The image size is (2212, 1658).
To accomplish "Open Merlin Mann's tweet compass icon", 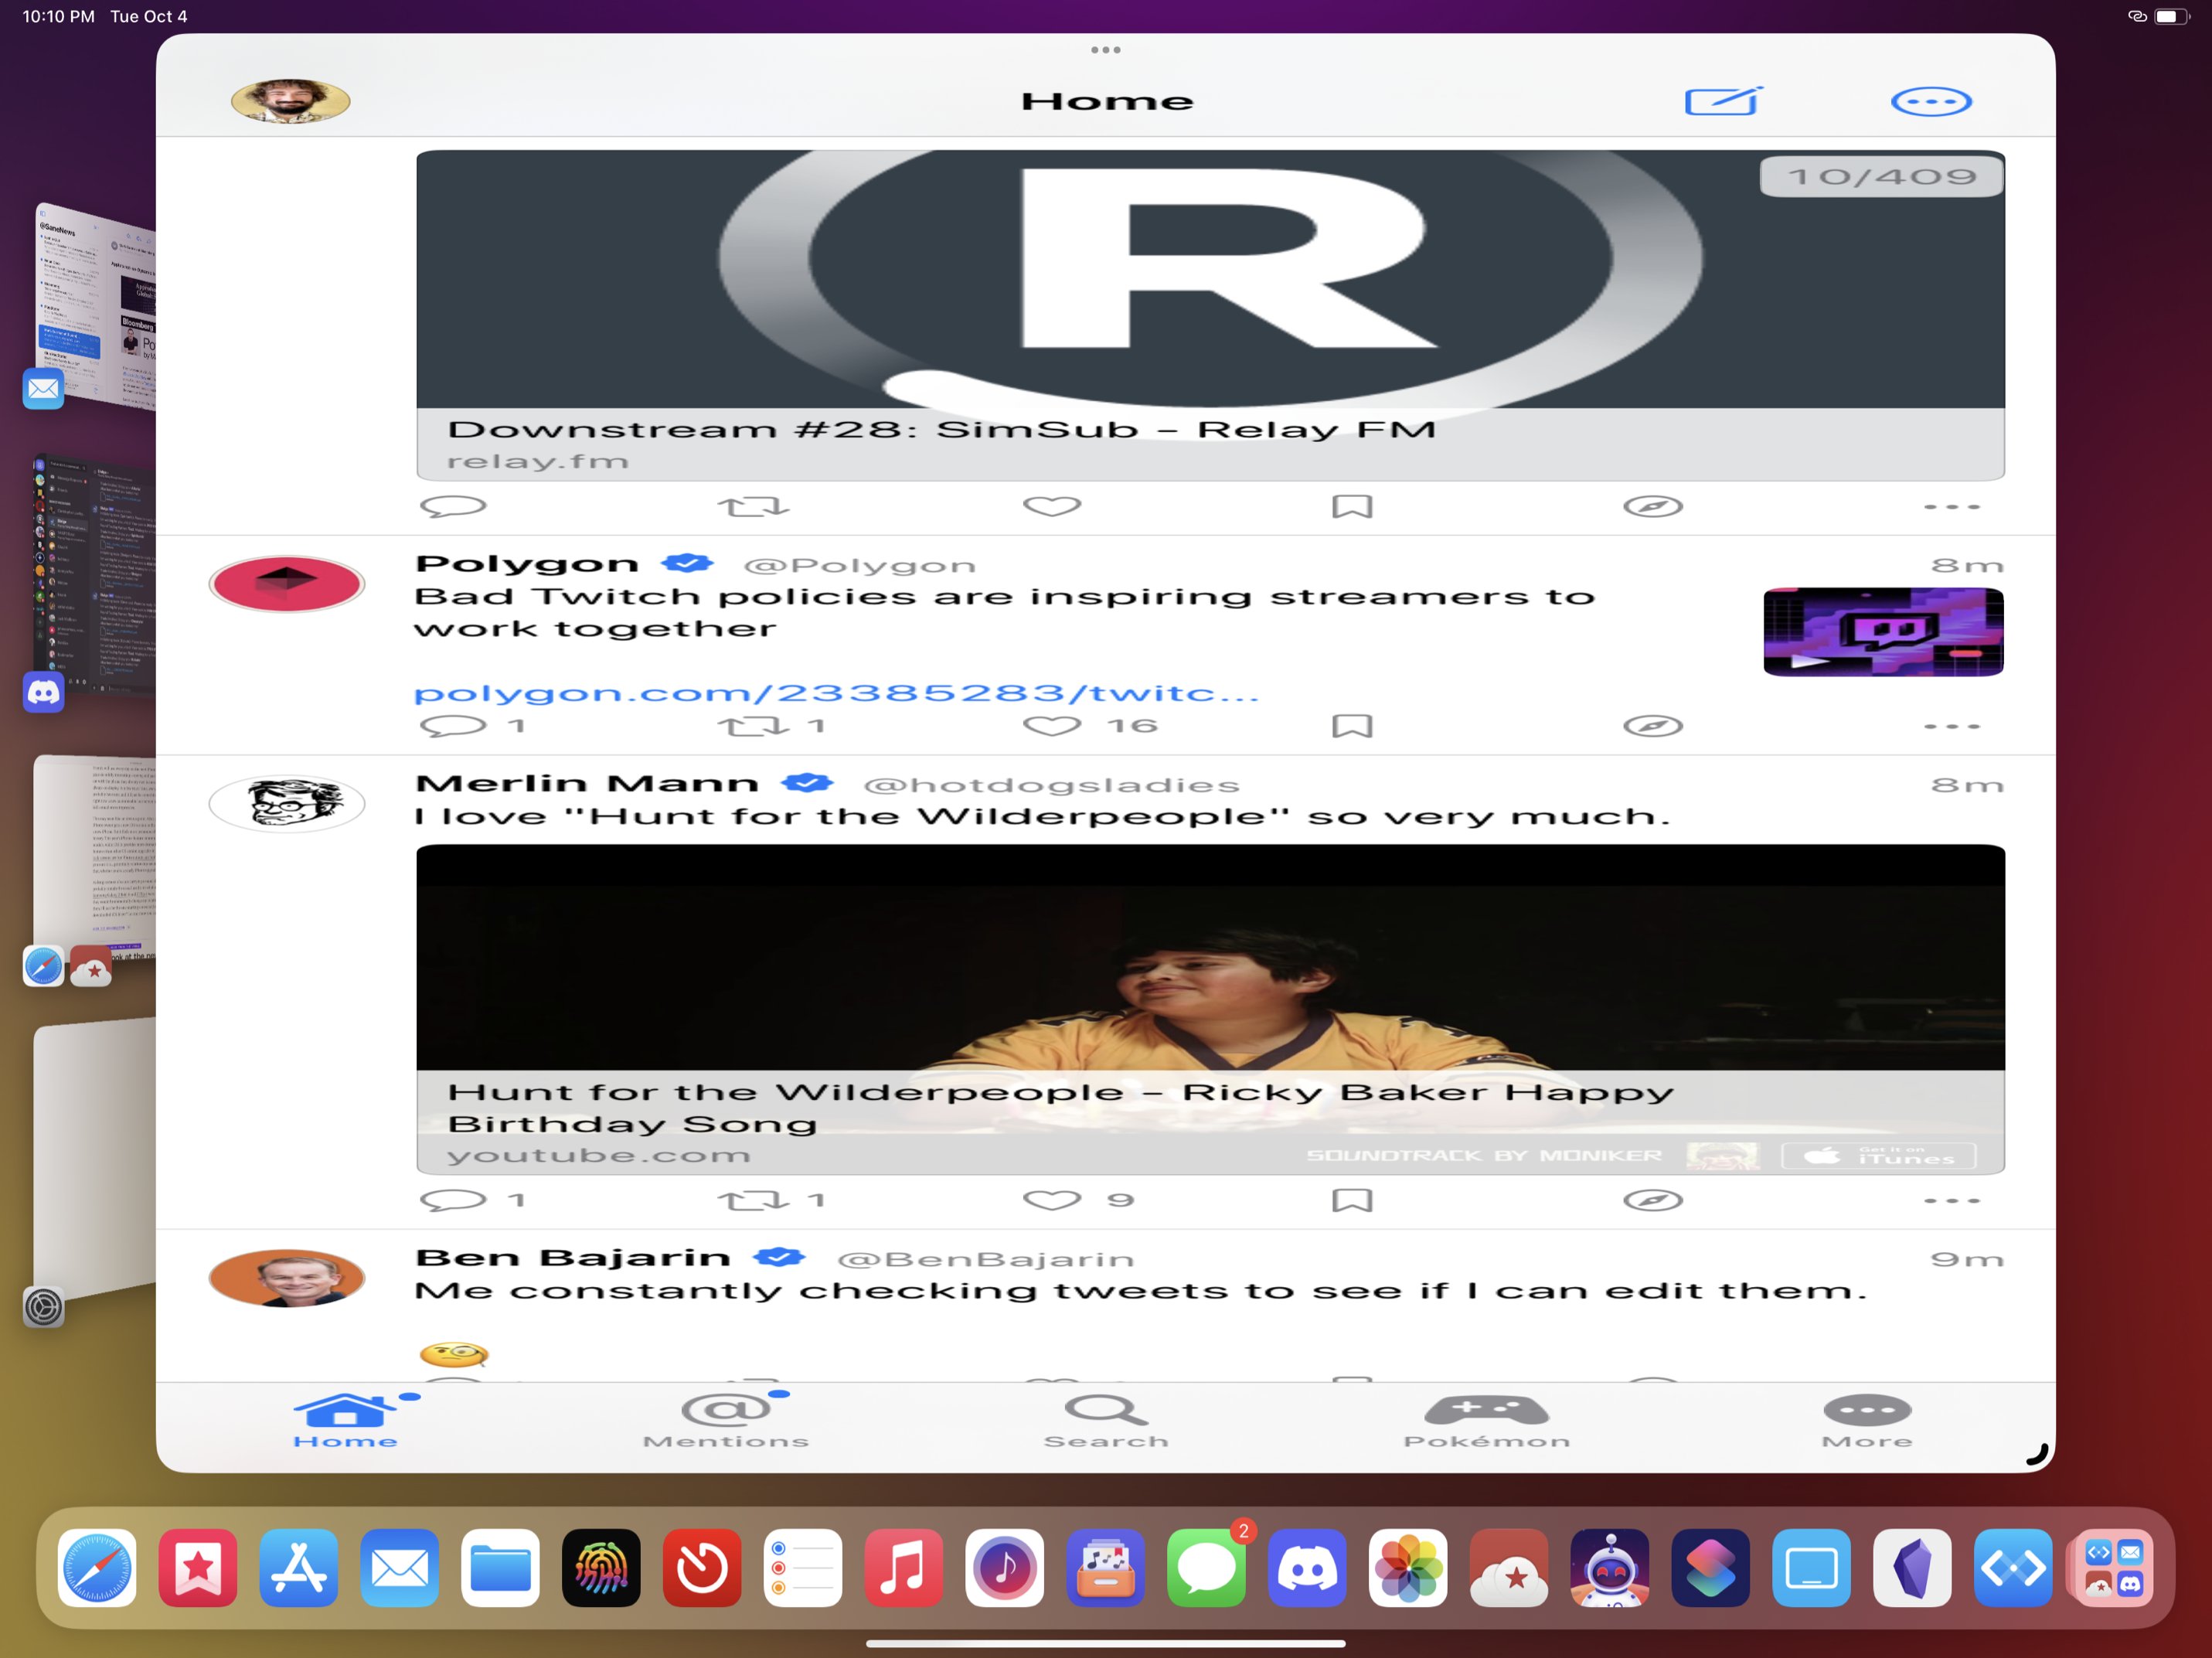I will 1652,1200.
